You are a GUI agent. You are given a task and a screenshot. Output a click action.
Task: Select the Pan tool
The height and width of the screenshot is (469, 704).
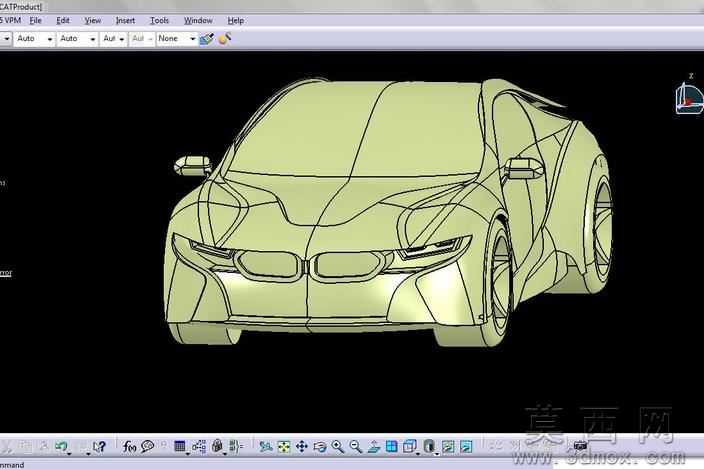[302, 447]
